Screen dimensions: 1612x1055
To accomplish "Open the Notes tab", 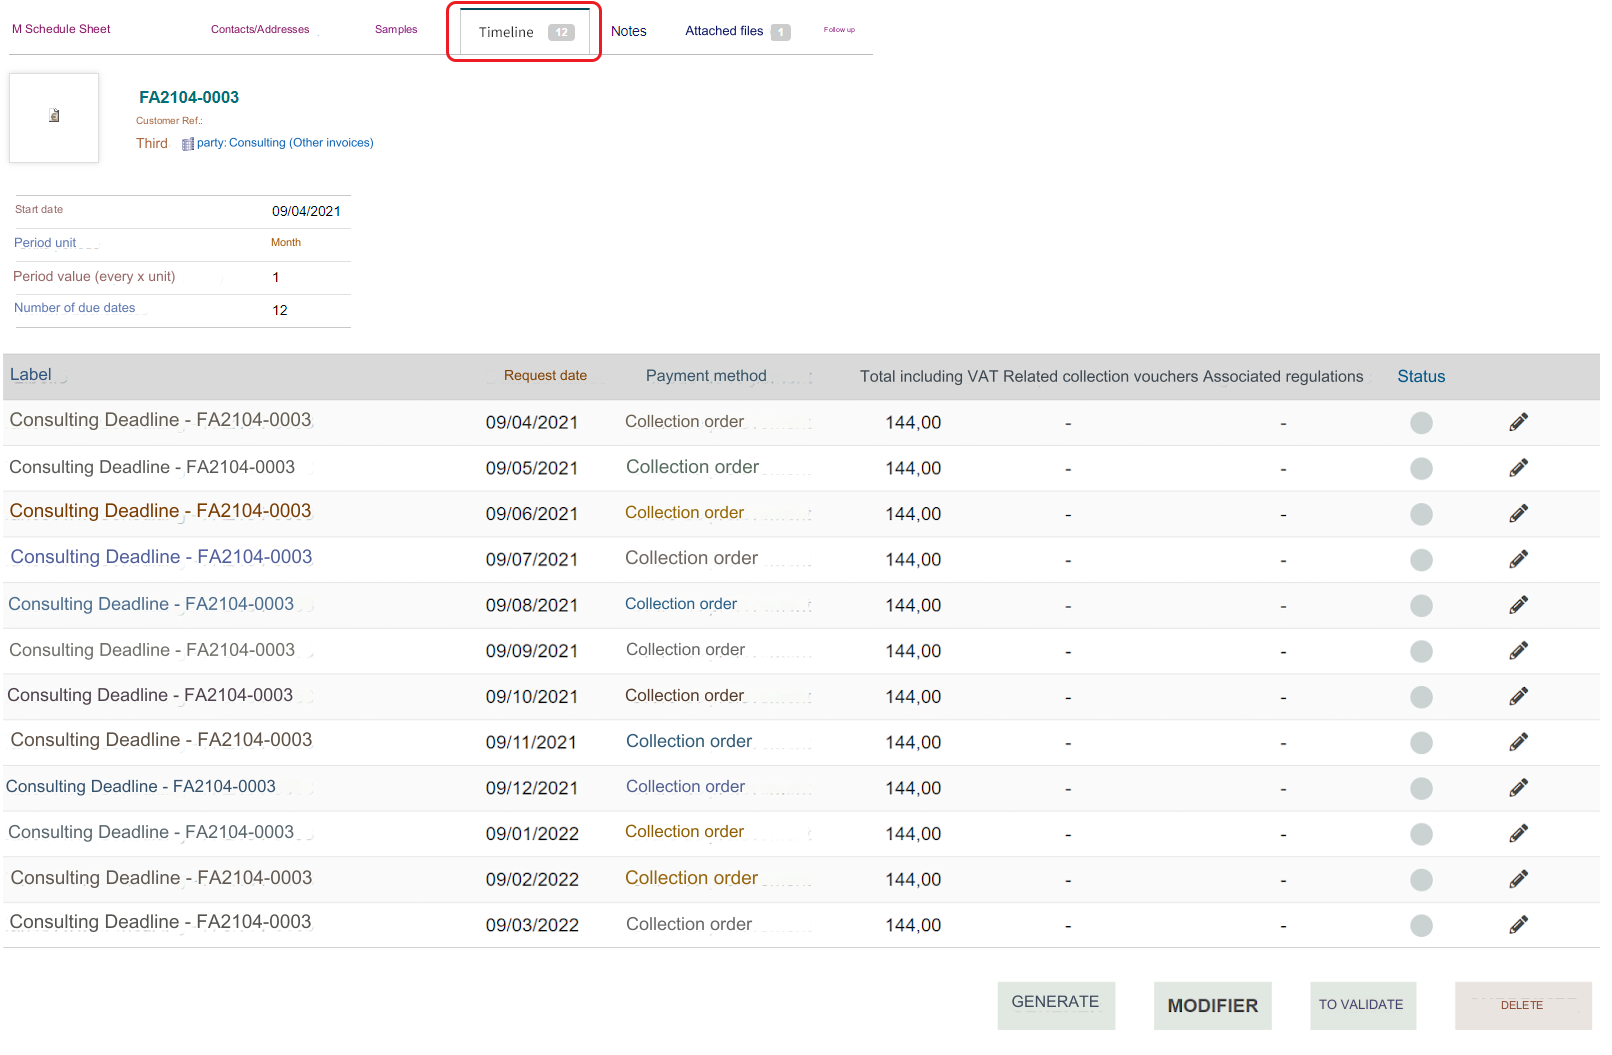I will [629, 31].
